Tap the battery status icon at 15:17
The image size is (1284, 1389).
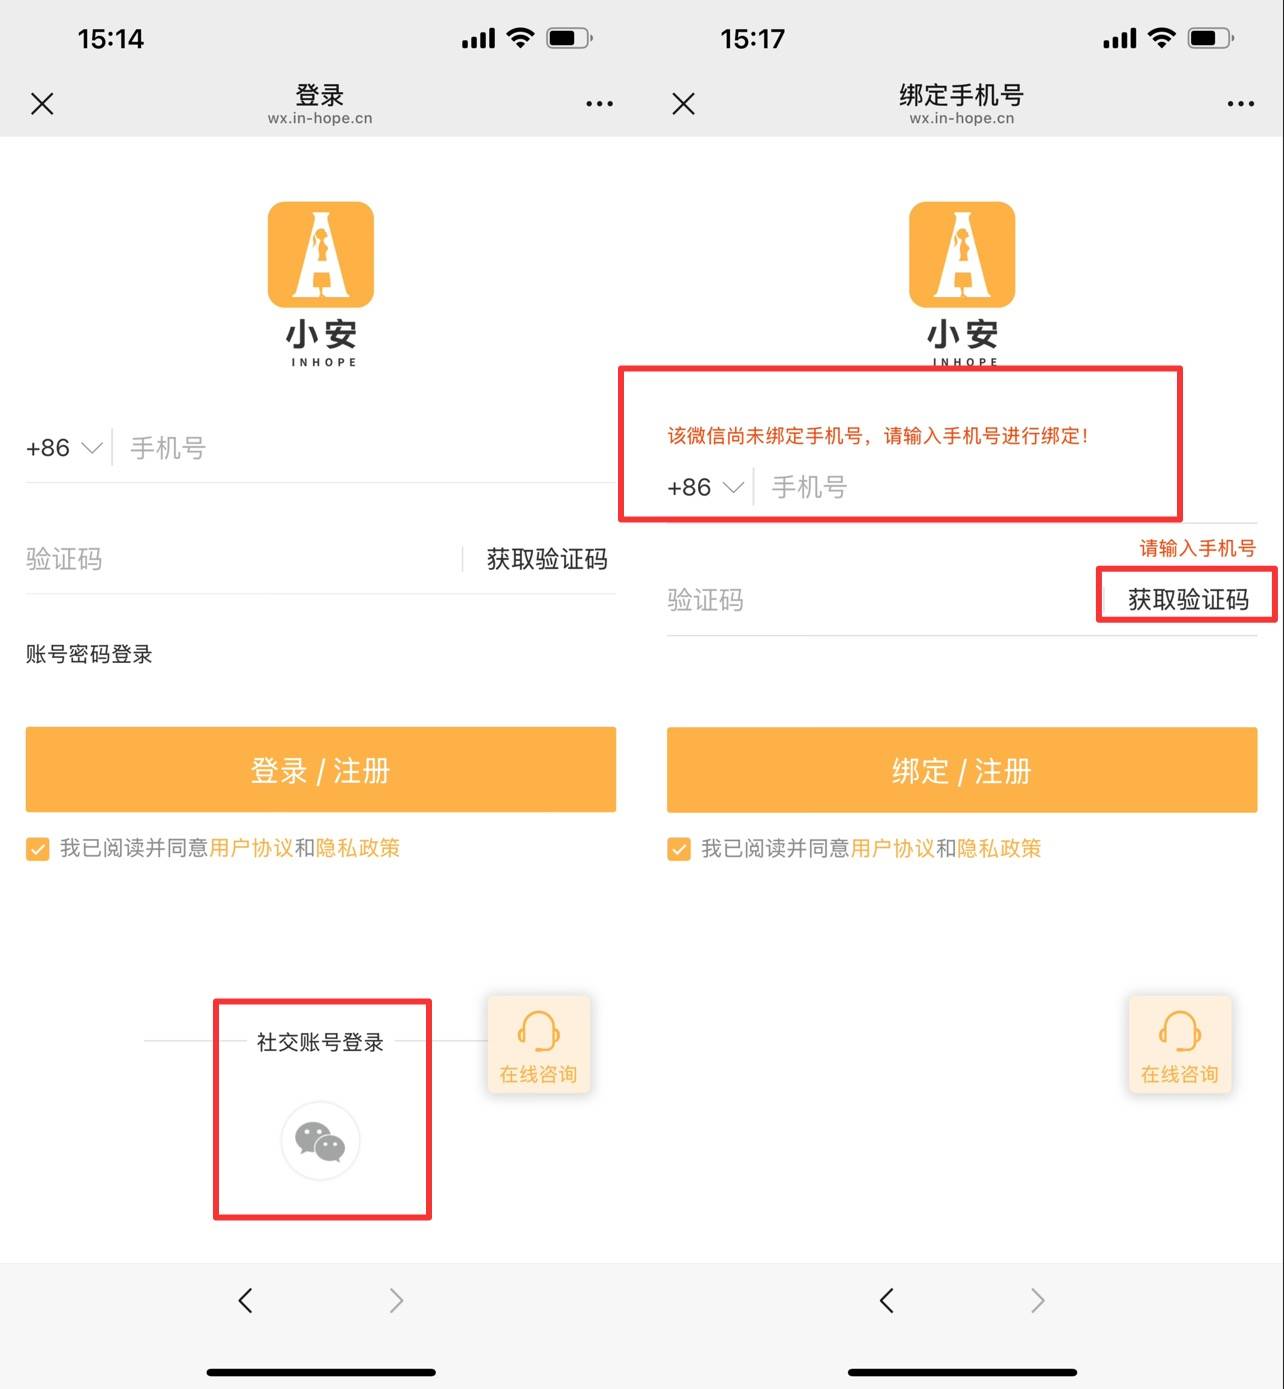tap(1210, 38)
